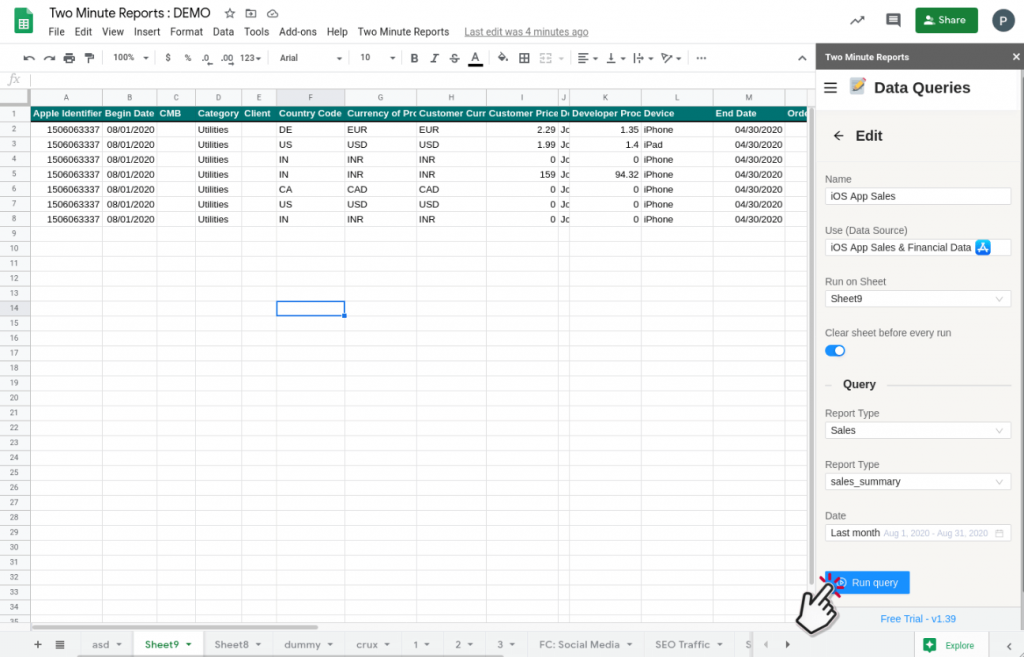
Task: Open the account avatar P
Action: (x=1003, y=20)
